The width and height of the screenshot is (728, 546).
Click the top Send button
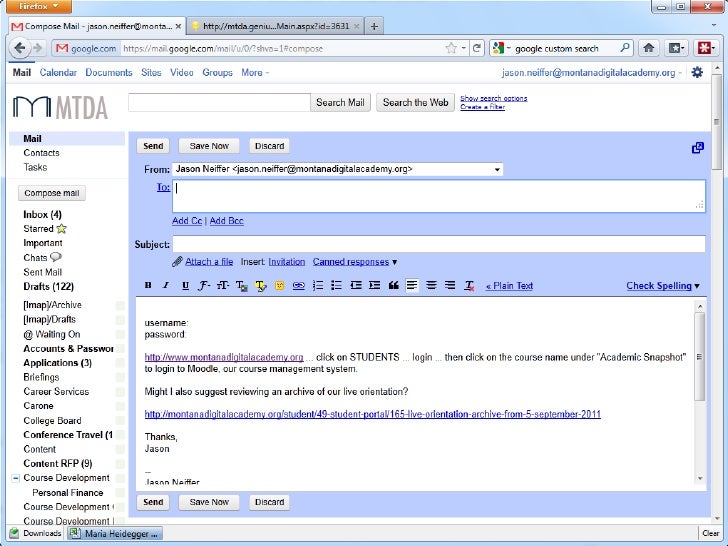[153, 146]
